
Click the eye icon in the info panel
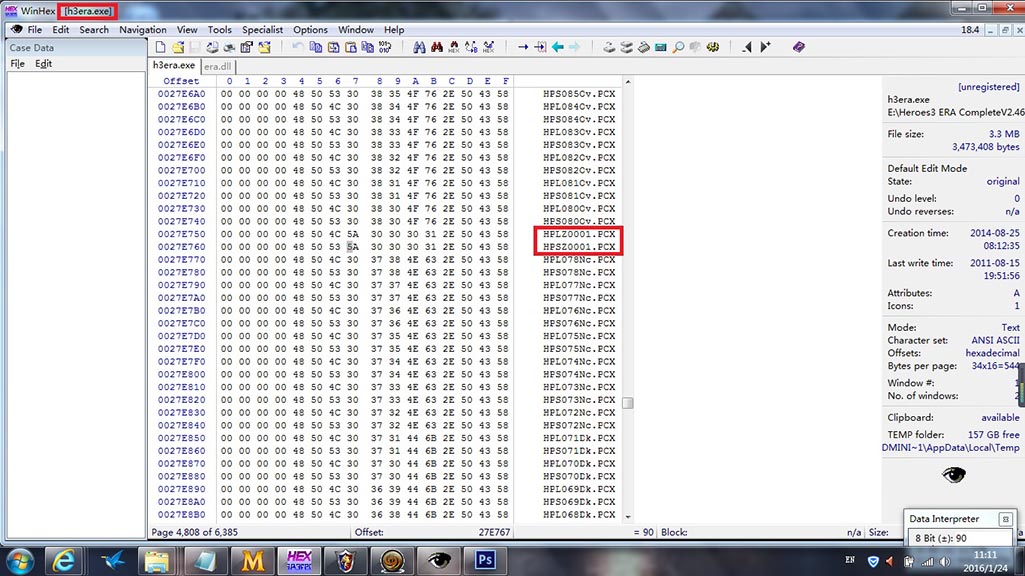click(x=954, y=475)
